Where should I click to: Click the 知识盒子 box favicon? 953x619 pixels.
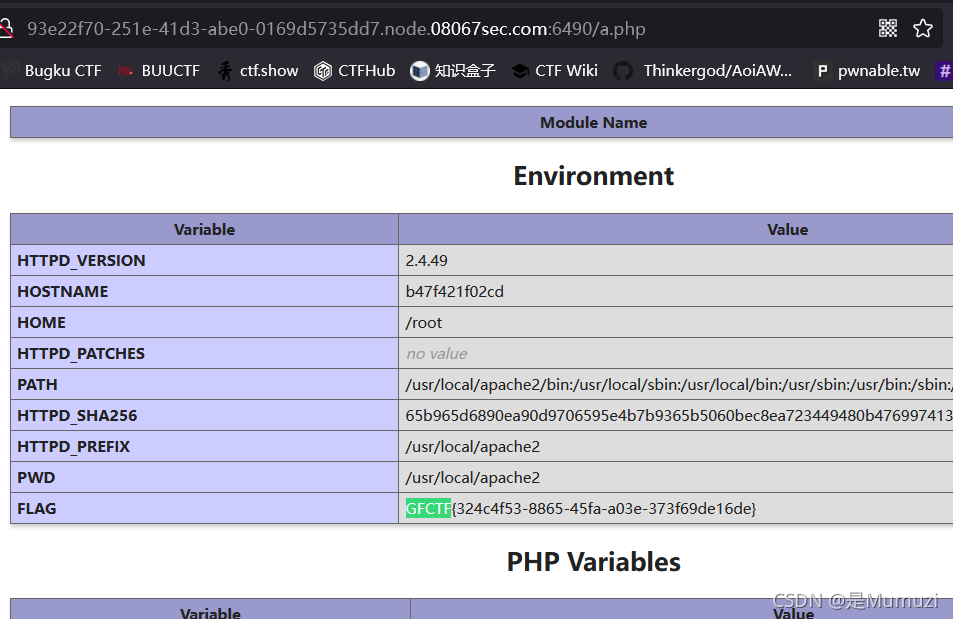tap(419, 71)
